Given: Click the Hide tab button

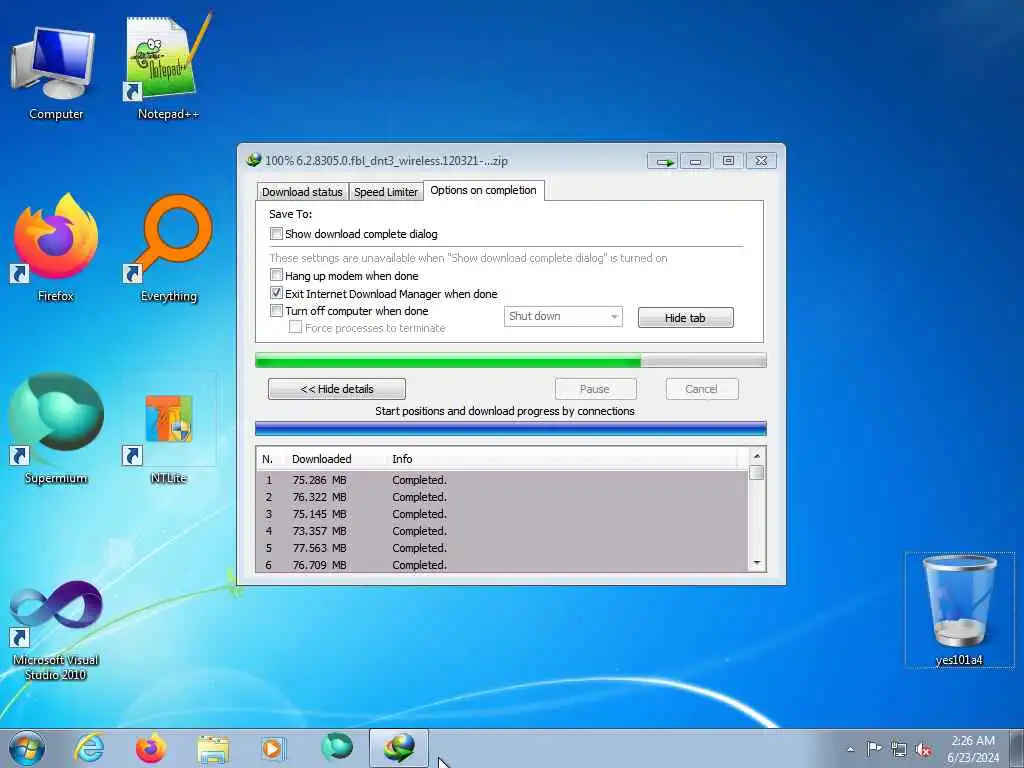Looking at the screenshot, I should [x=686, y=317].
